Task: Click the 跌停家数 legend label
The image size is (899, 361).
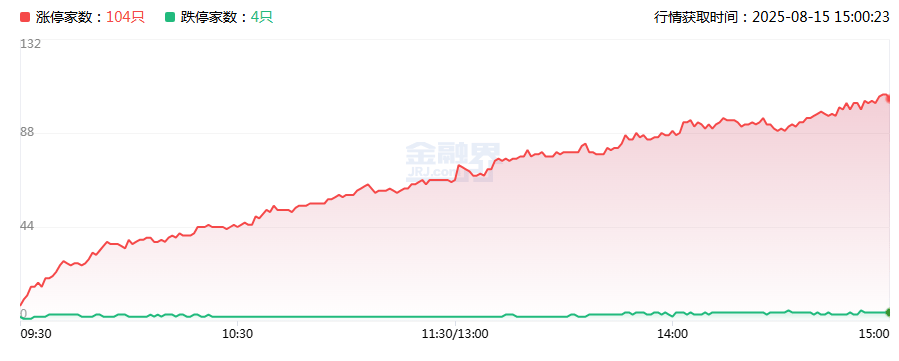Action: [214, 17]
